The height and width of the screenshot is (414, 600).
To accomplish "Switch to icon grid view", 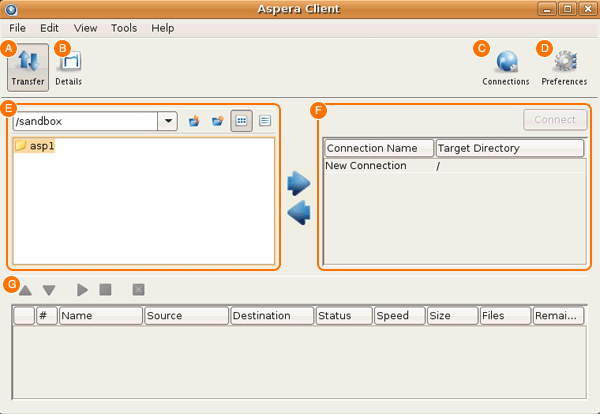I will click(x=241, y=121).
